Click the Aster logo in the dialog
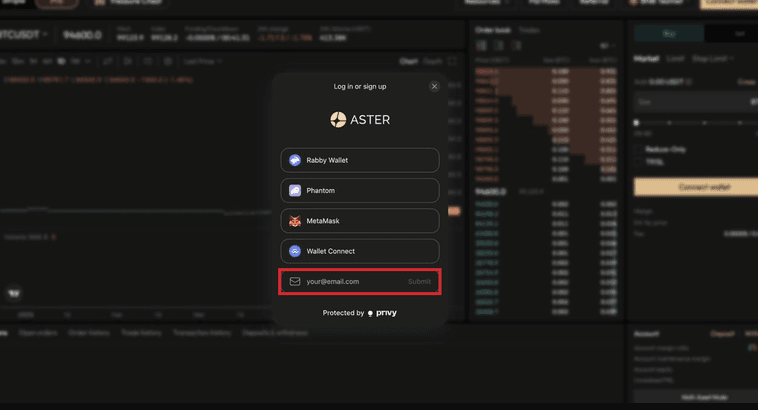 [x=360, y=119]
